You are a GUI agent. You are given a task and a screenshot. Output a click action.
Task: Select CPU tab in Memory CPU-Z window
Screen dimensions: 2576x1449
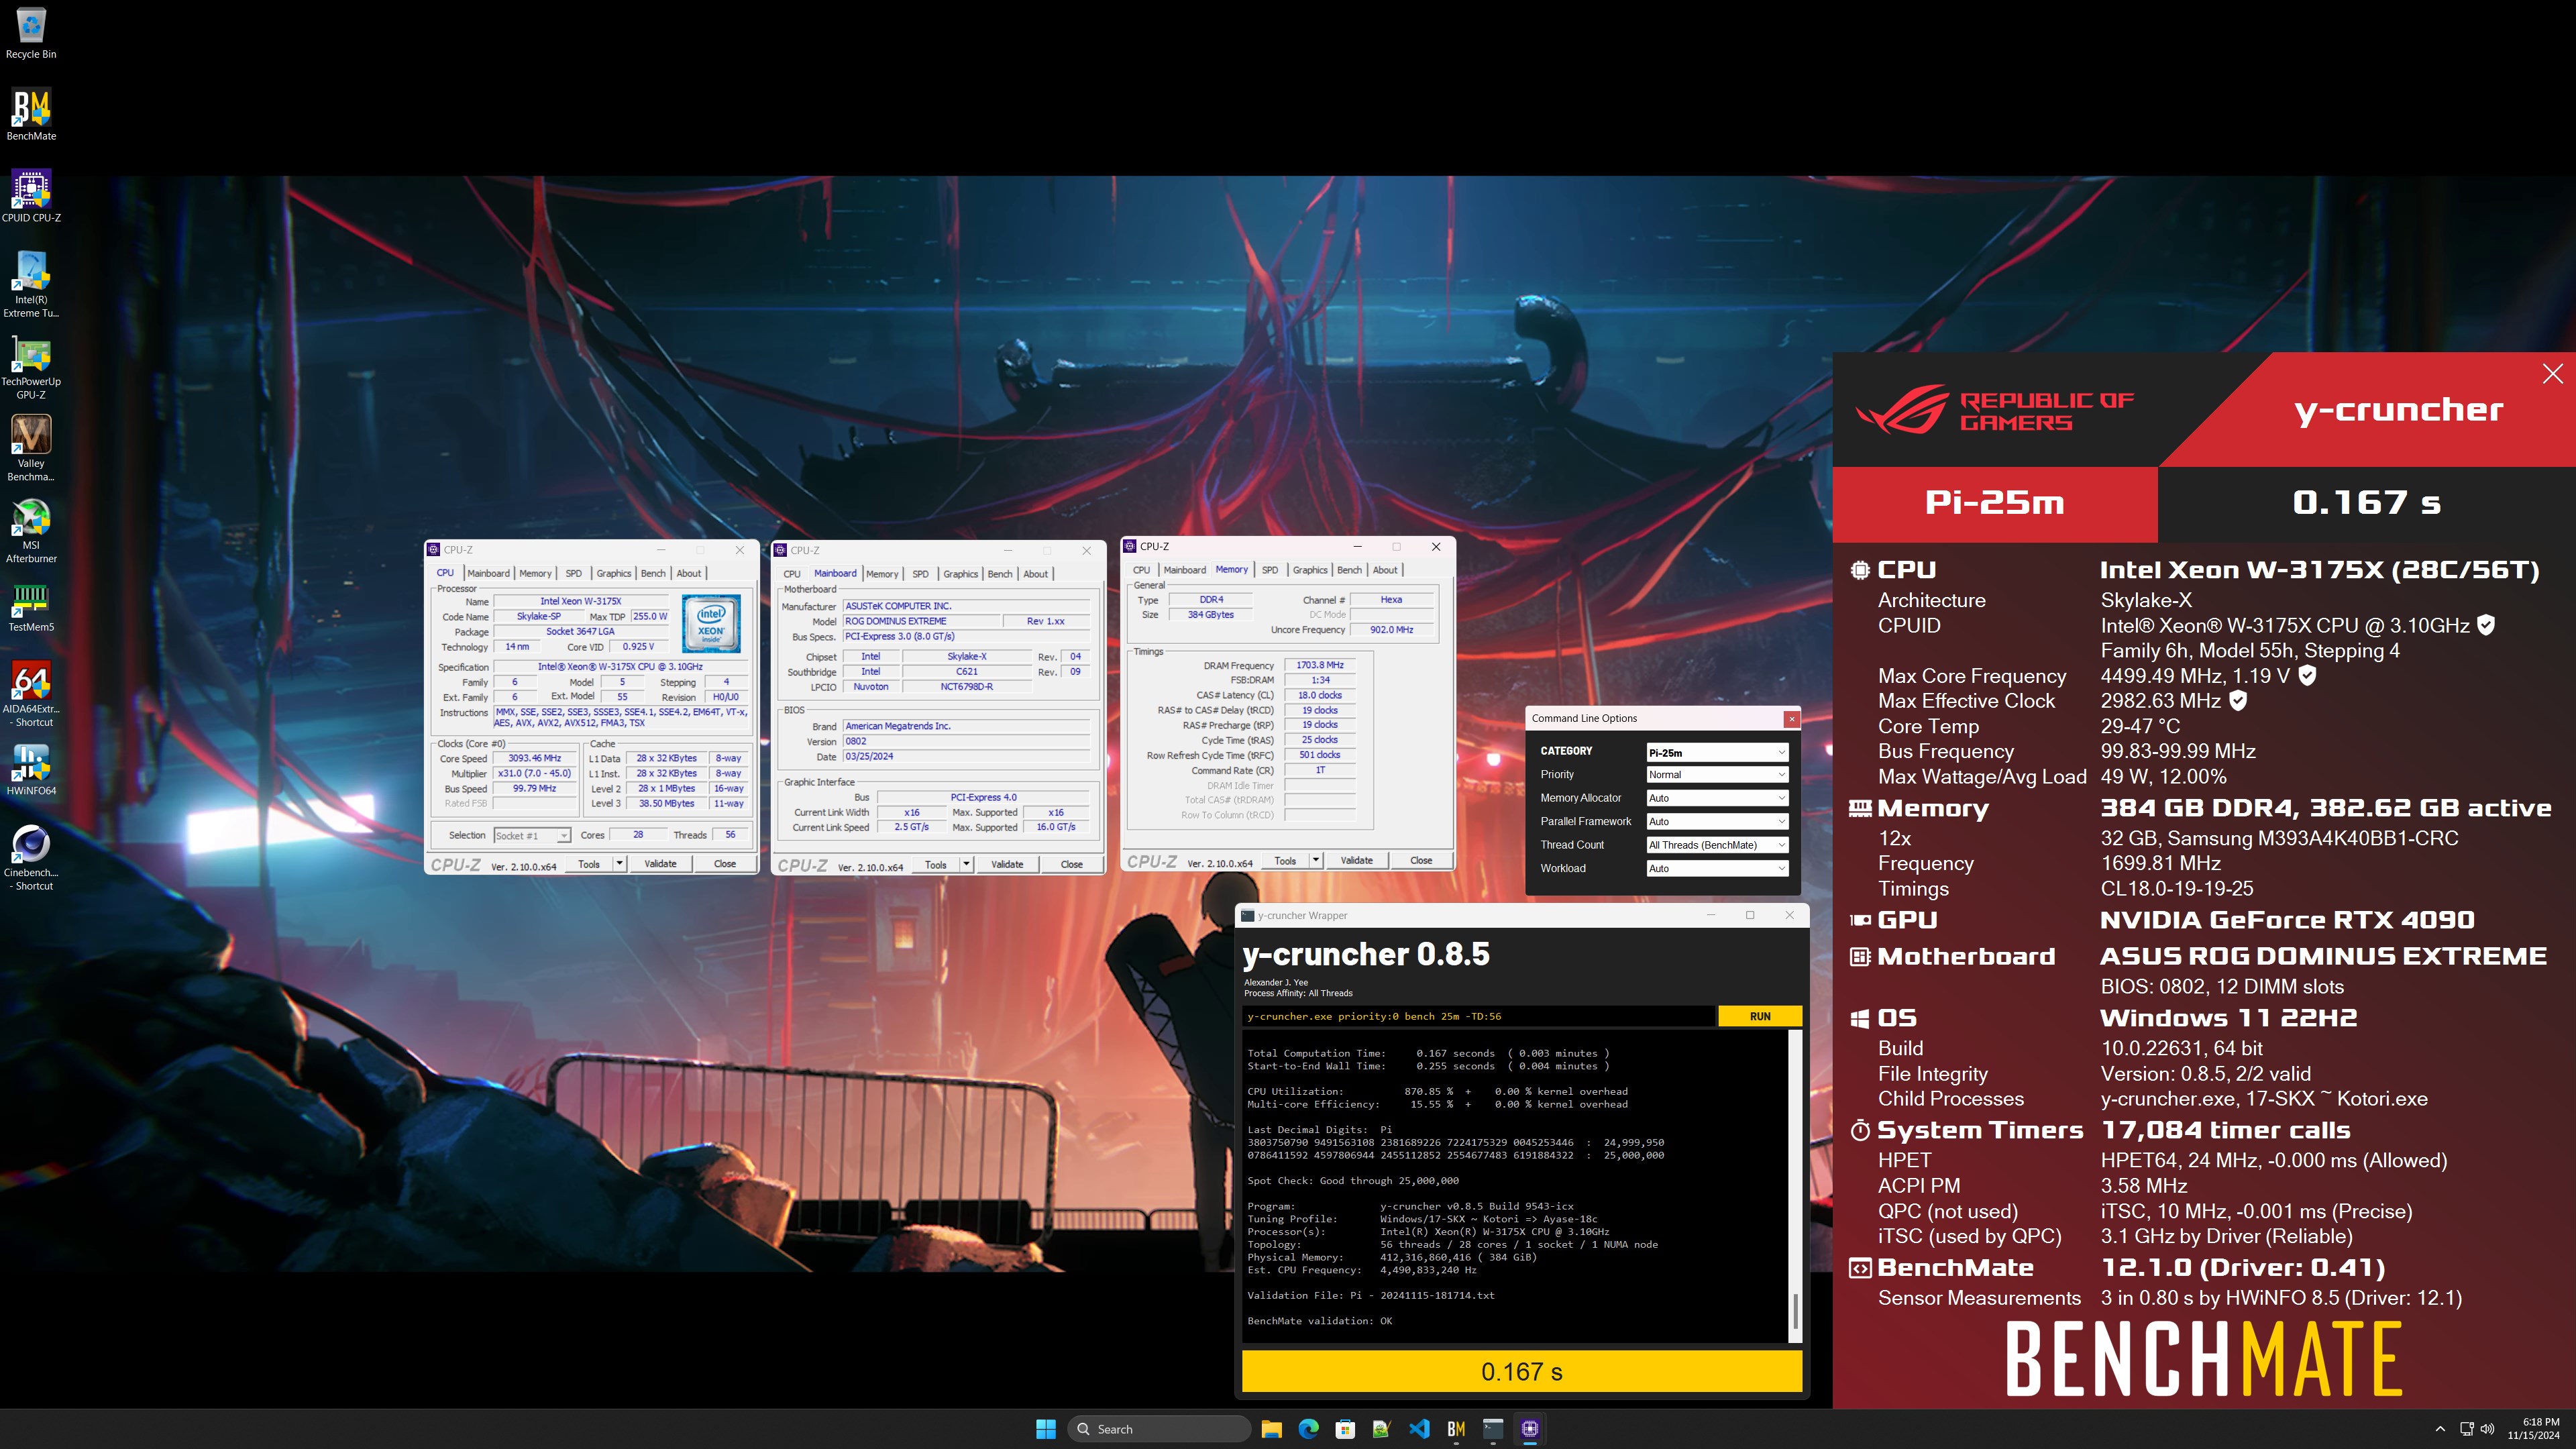(1141, 570)
